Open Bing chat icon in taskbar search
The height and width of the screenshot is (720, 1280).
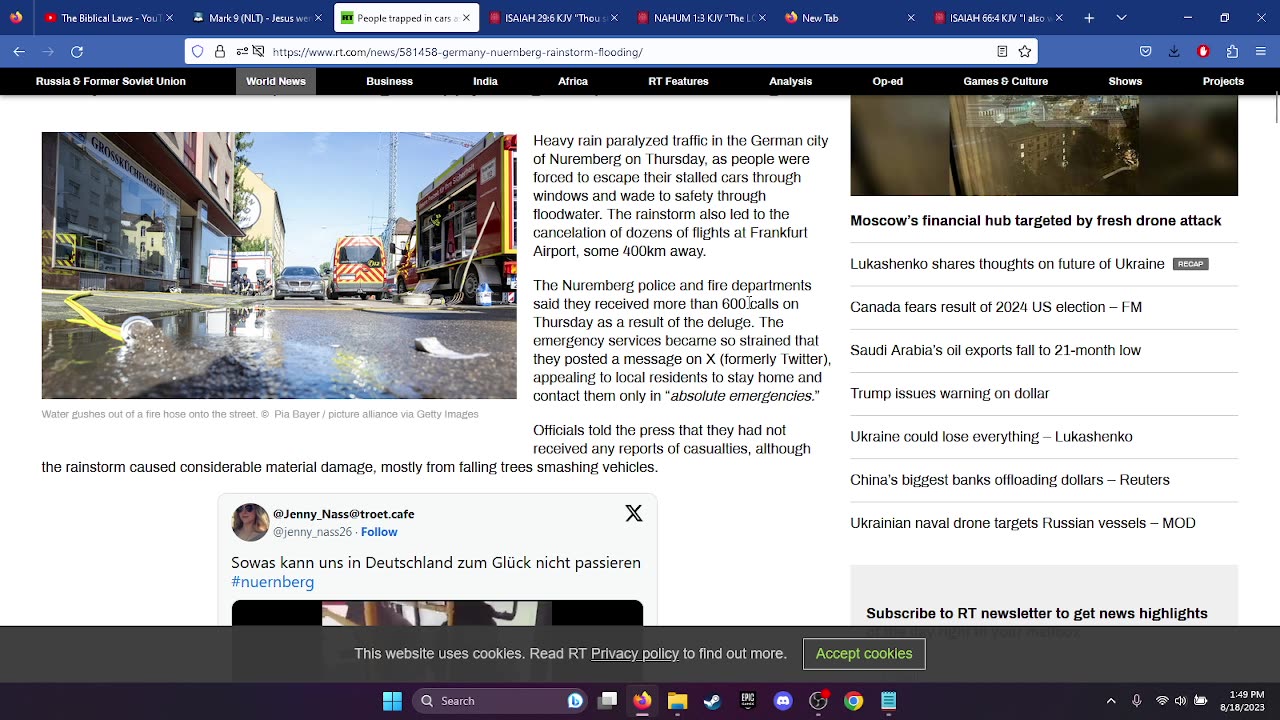575,701
